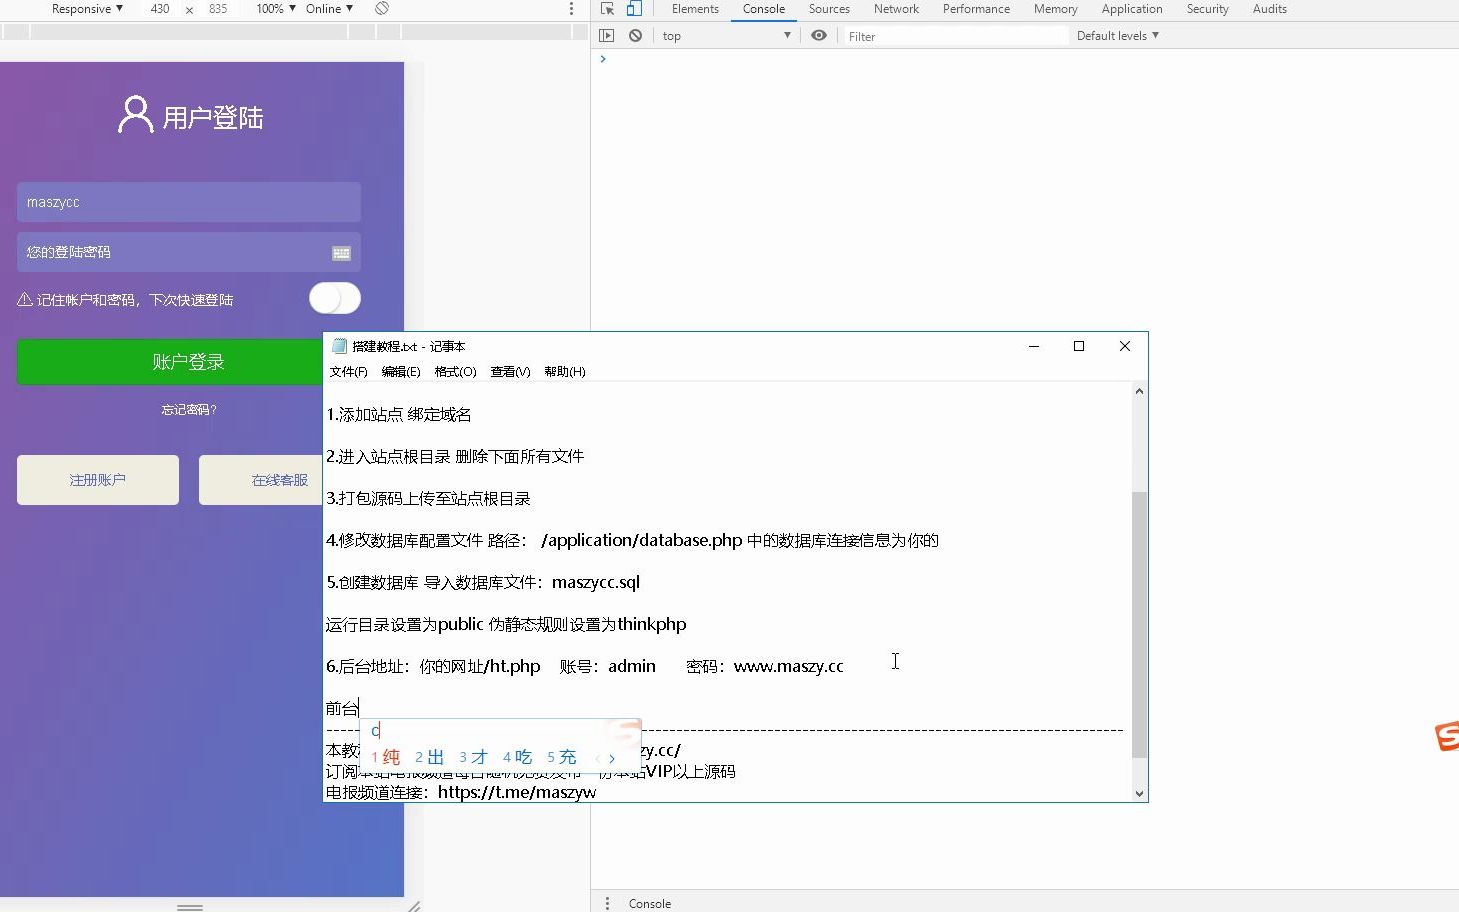Open the Responsive device dropdown
The image size is (1459, 912).
87,9
